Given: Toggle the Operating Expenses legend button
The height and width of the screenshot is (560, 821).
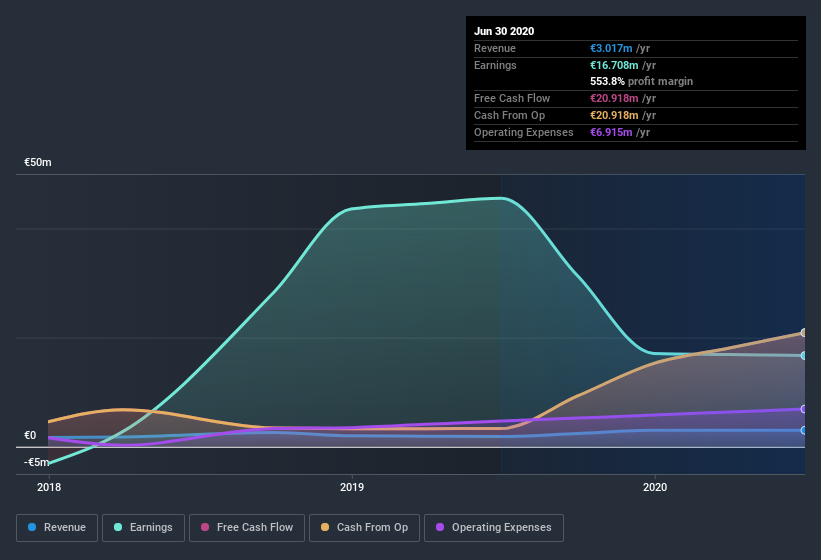Looking at the screenshot, I should pyautogui.click(x=494, y=528).
